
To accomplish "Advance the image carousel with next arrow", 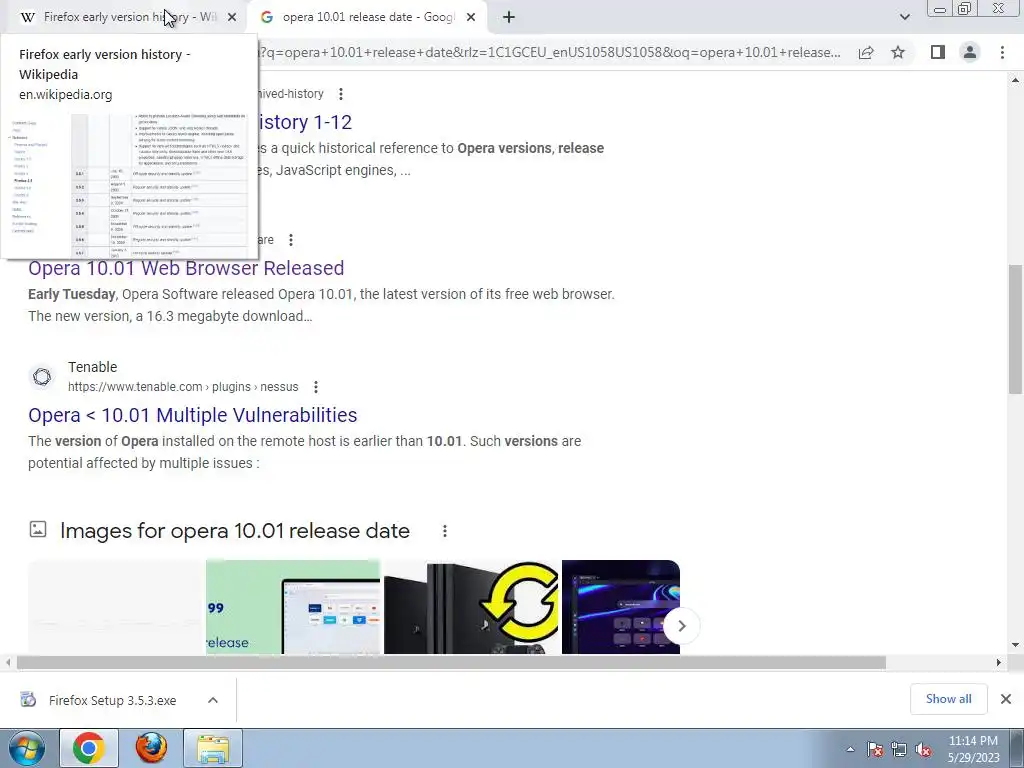I will click(681, 626).
